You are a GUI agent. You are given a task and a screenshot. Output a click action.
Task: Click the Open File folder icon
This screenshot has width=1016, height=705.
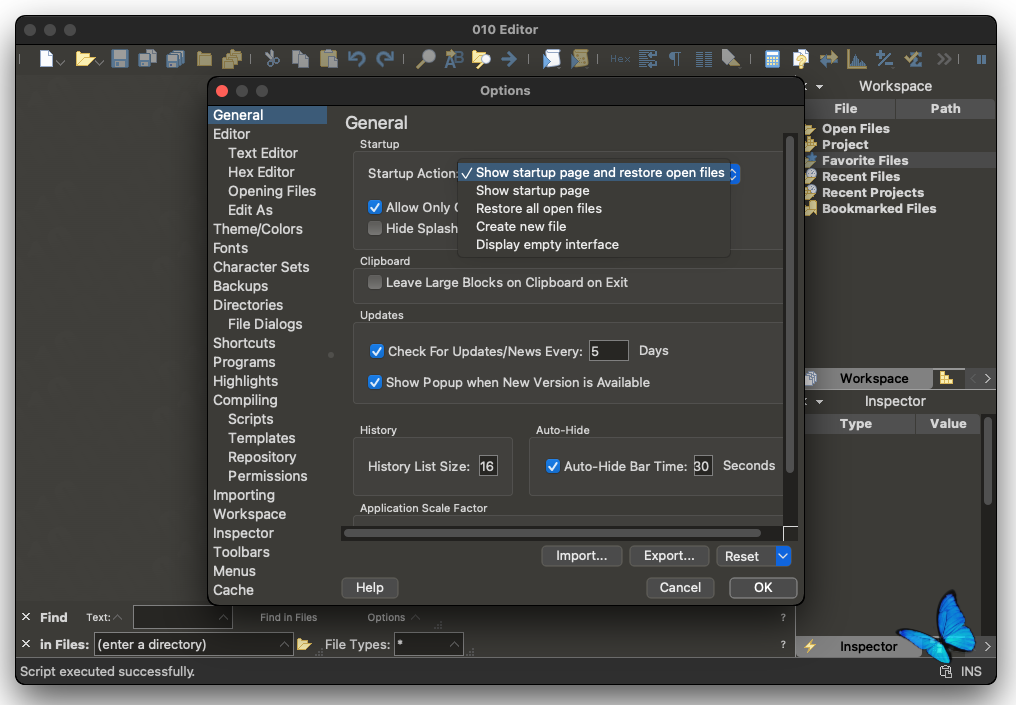[84, 59]
